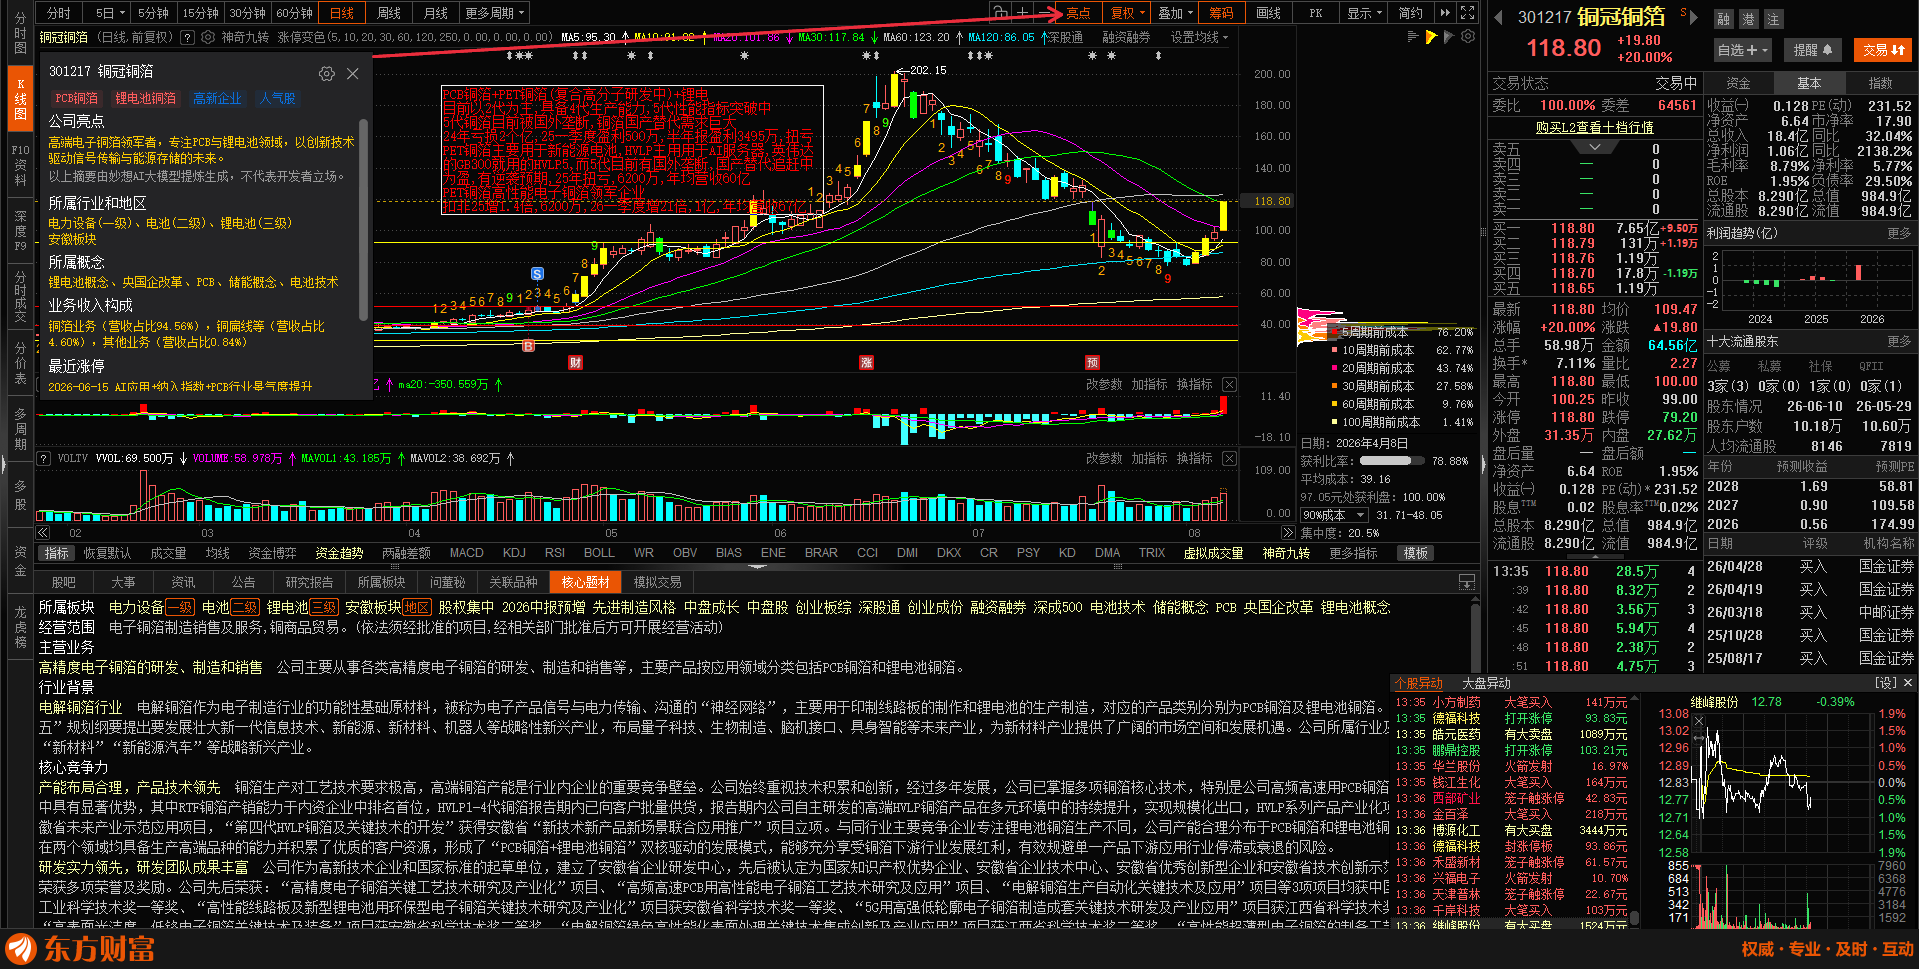1919x969 pixels.
Task: Click the fullscreen chart icon in top toolbar
Action: coord(1467,13)
